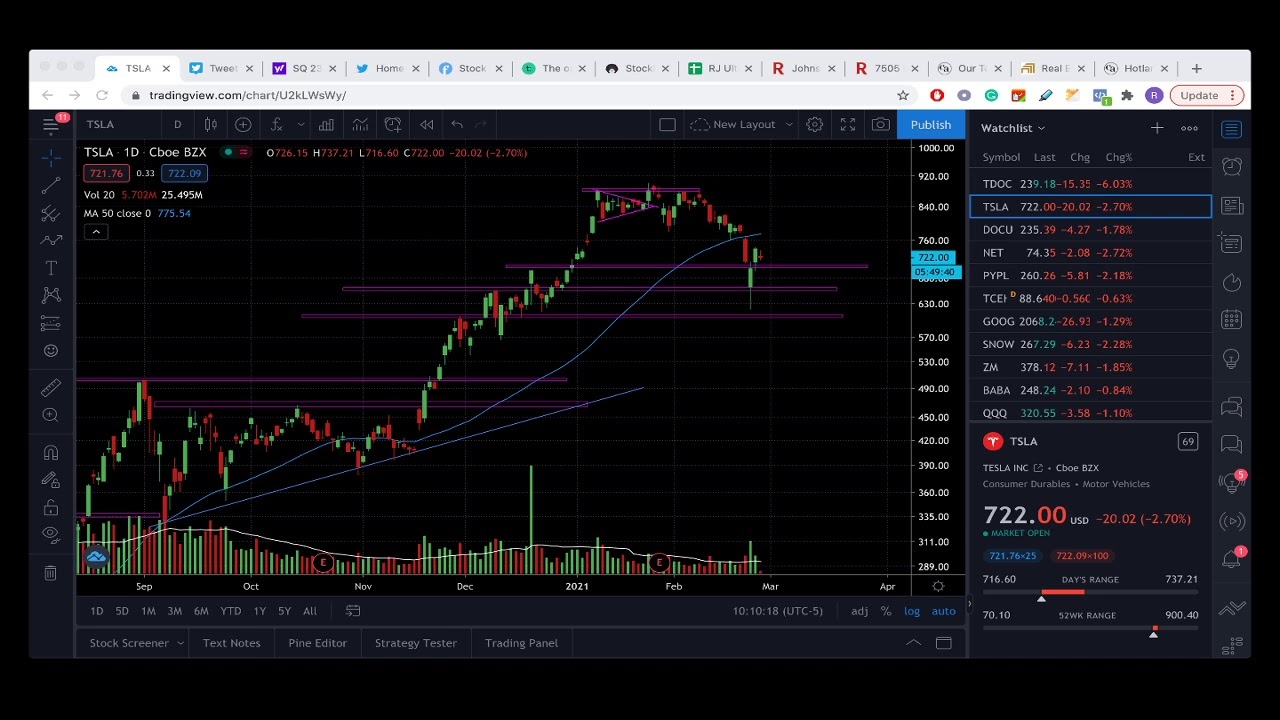Screen dimensions: 1280x720
Task: Open the calendar panel in right sidebar
Action: pyautogui.click(x=1231, y=320)
